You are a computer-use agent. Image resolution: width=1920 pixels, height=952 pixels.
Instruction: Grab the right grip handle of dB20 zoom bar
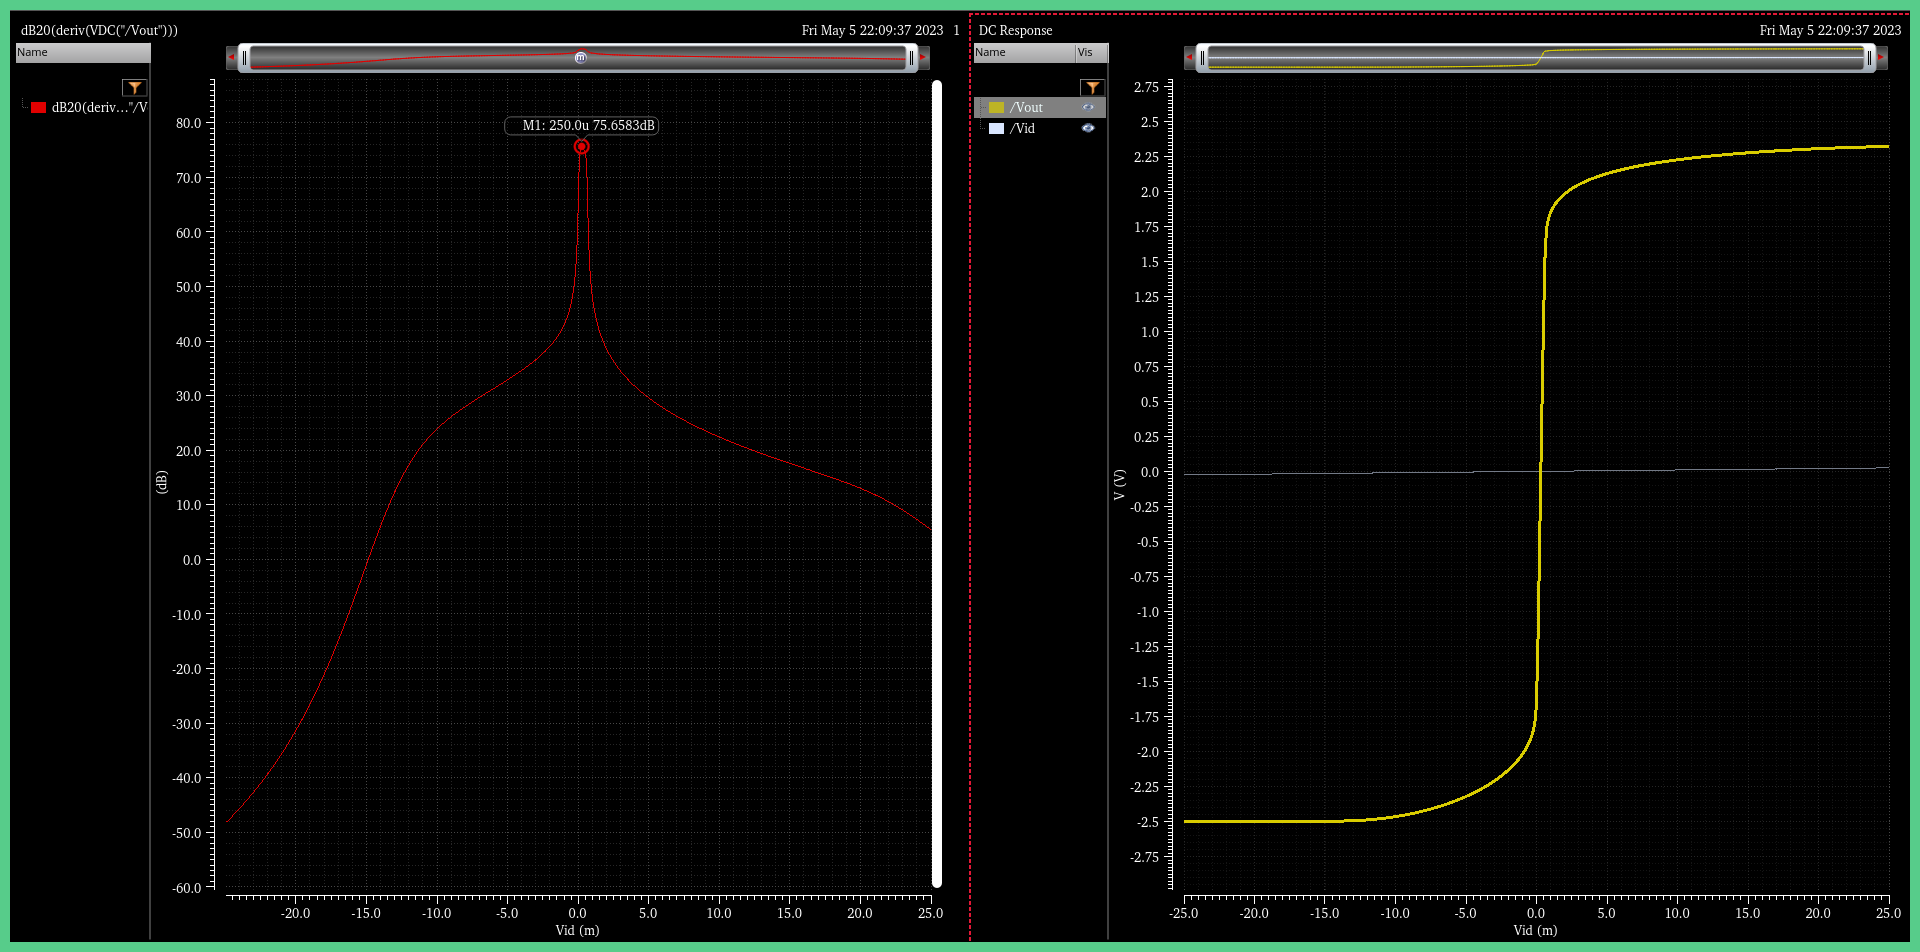[x=911, y=58]
